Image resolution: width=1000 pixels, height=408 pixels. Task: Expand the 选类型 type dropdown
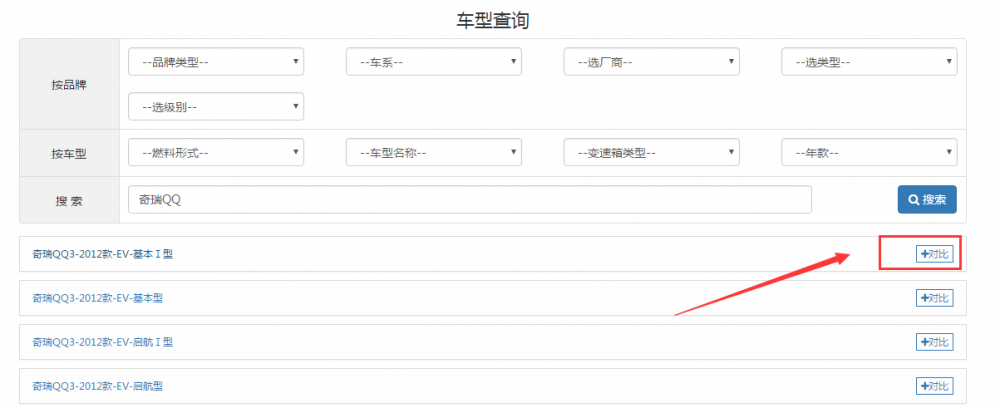(868, 62)
